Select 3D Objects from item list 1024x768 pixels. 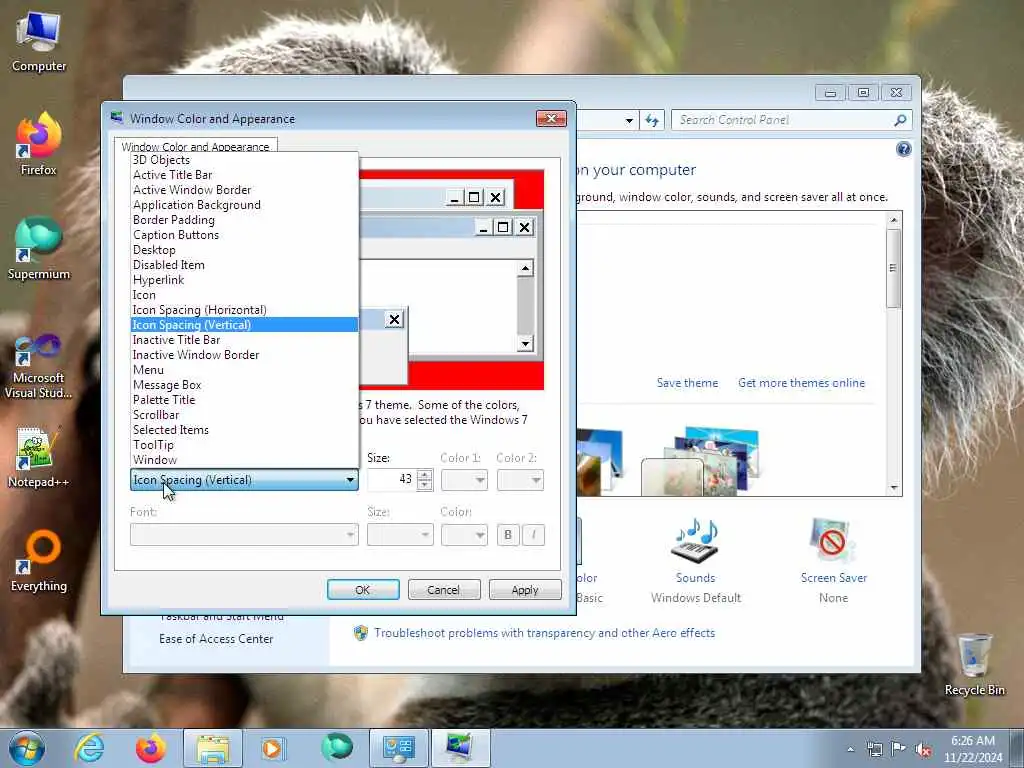[244, 160]
